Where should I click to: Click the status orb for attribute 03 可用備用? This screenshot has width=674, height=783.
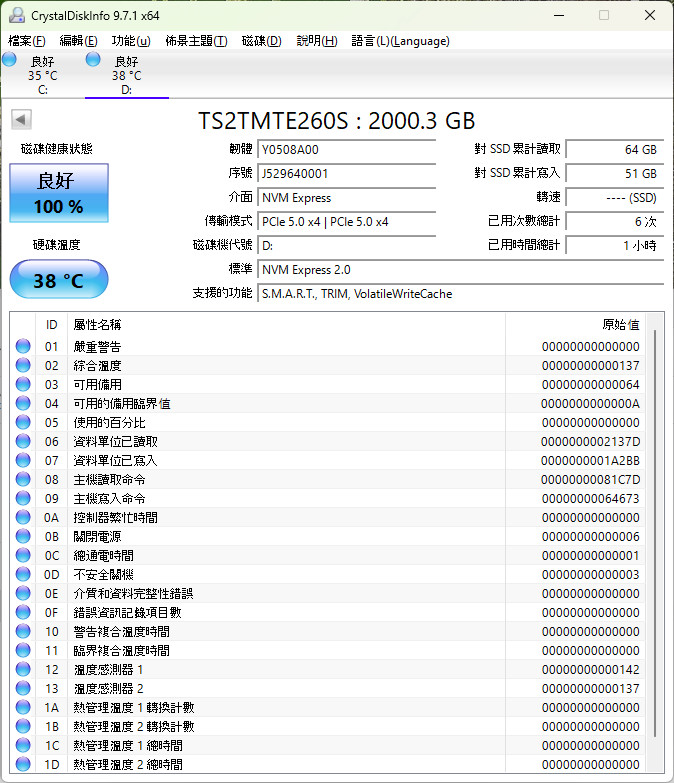point(23,384)
